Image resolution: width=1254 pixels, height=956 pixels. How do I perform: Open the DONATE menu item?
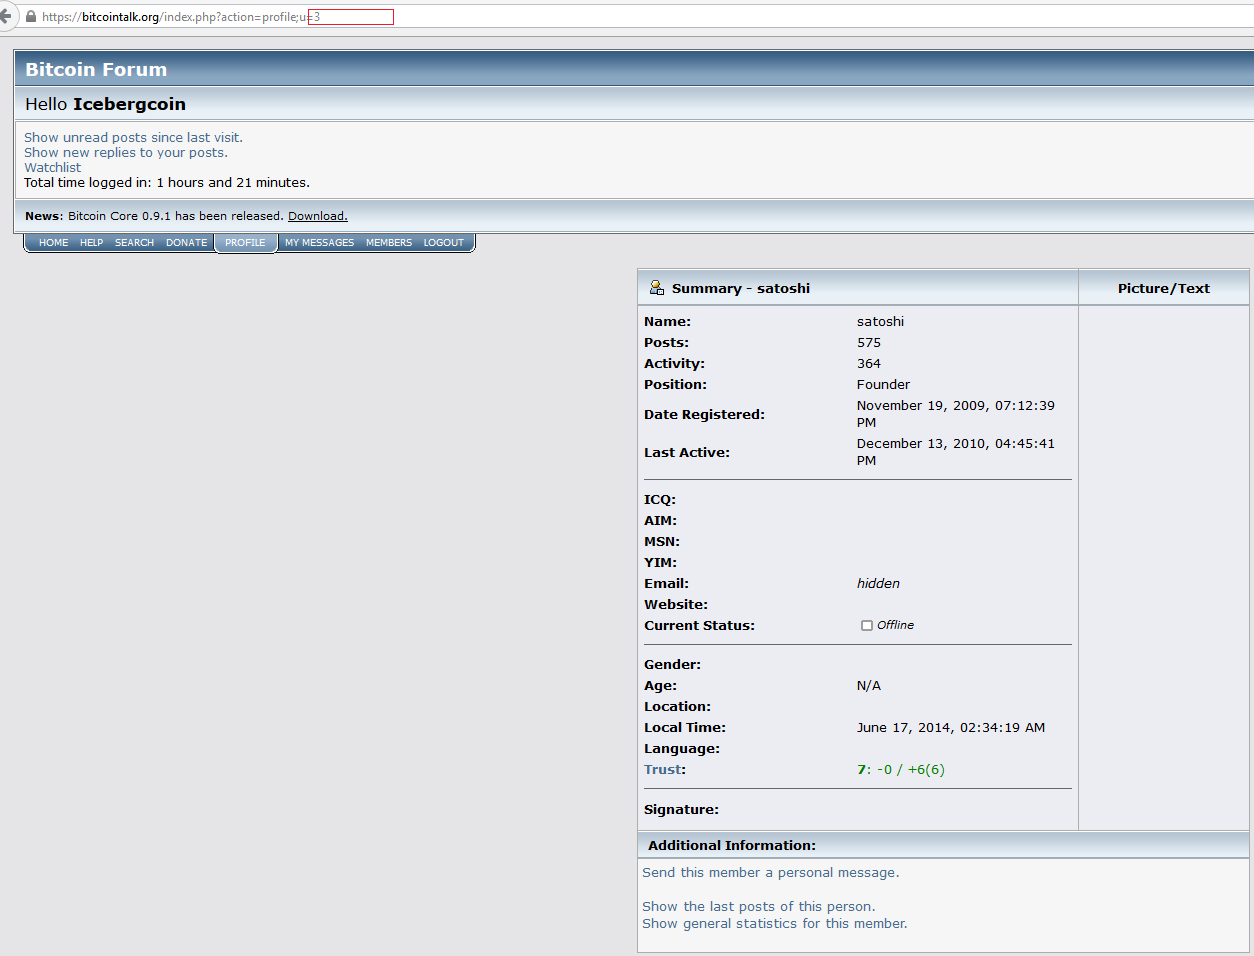(187, 243)
